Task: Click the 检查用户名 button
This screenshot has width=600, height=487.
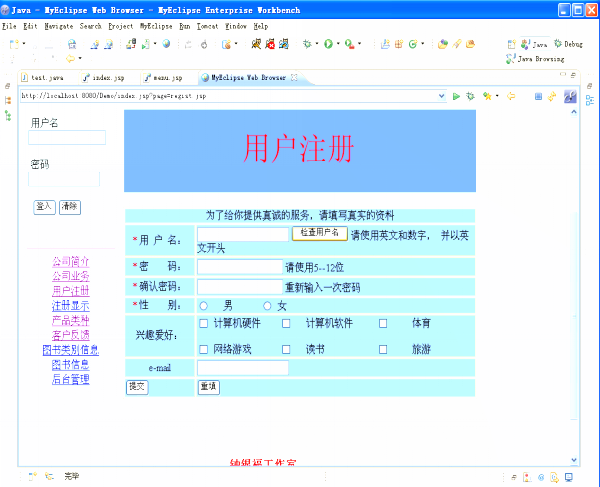Action: tap(320, 233)
